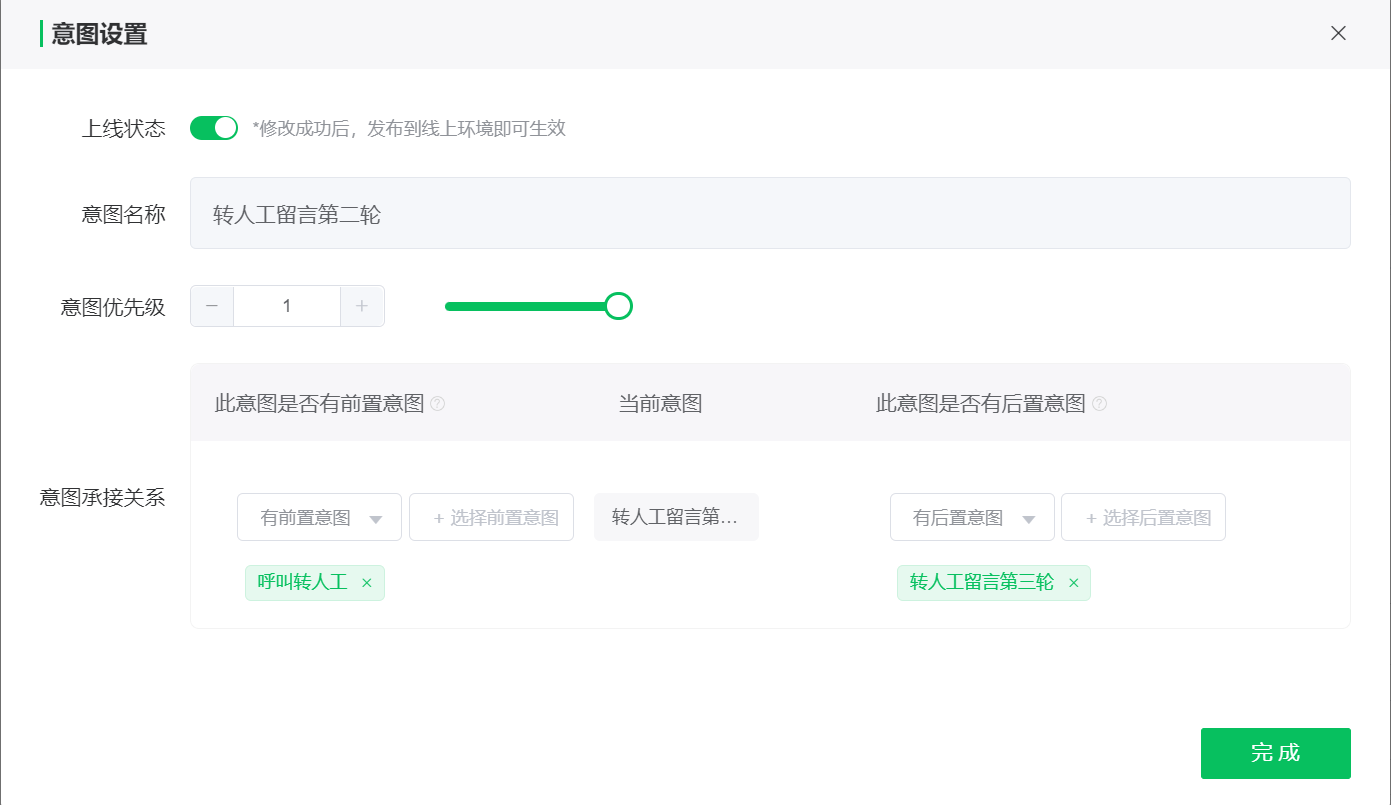1391x805 pixels.
Task: Open help icon beside 此意图是否有前置意图
Action: 437,404
